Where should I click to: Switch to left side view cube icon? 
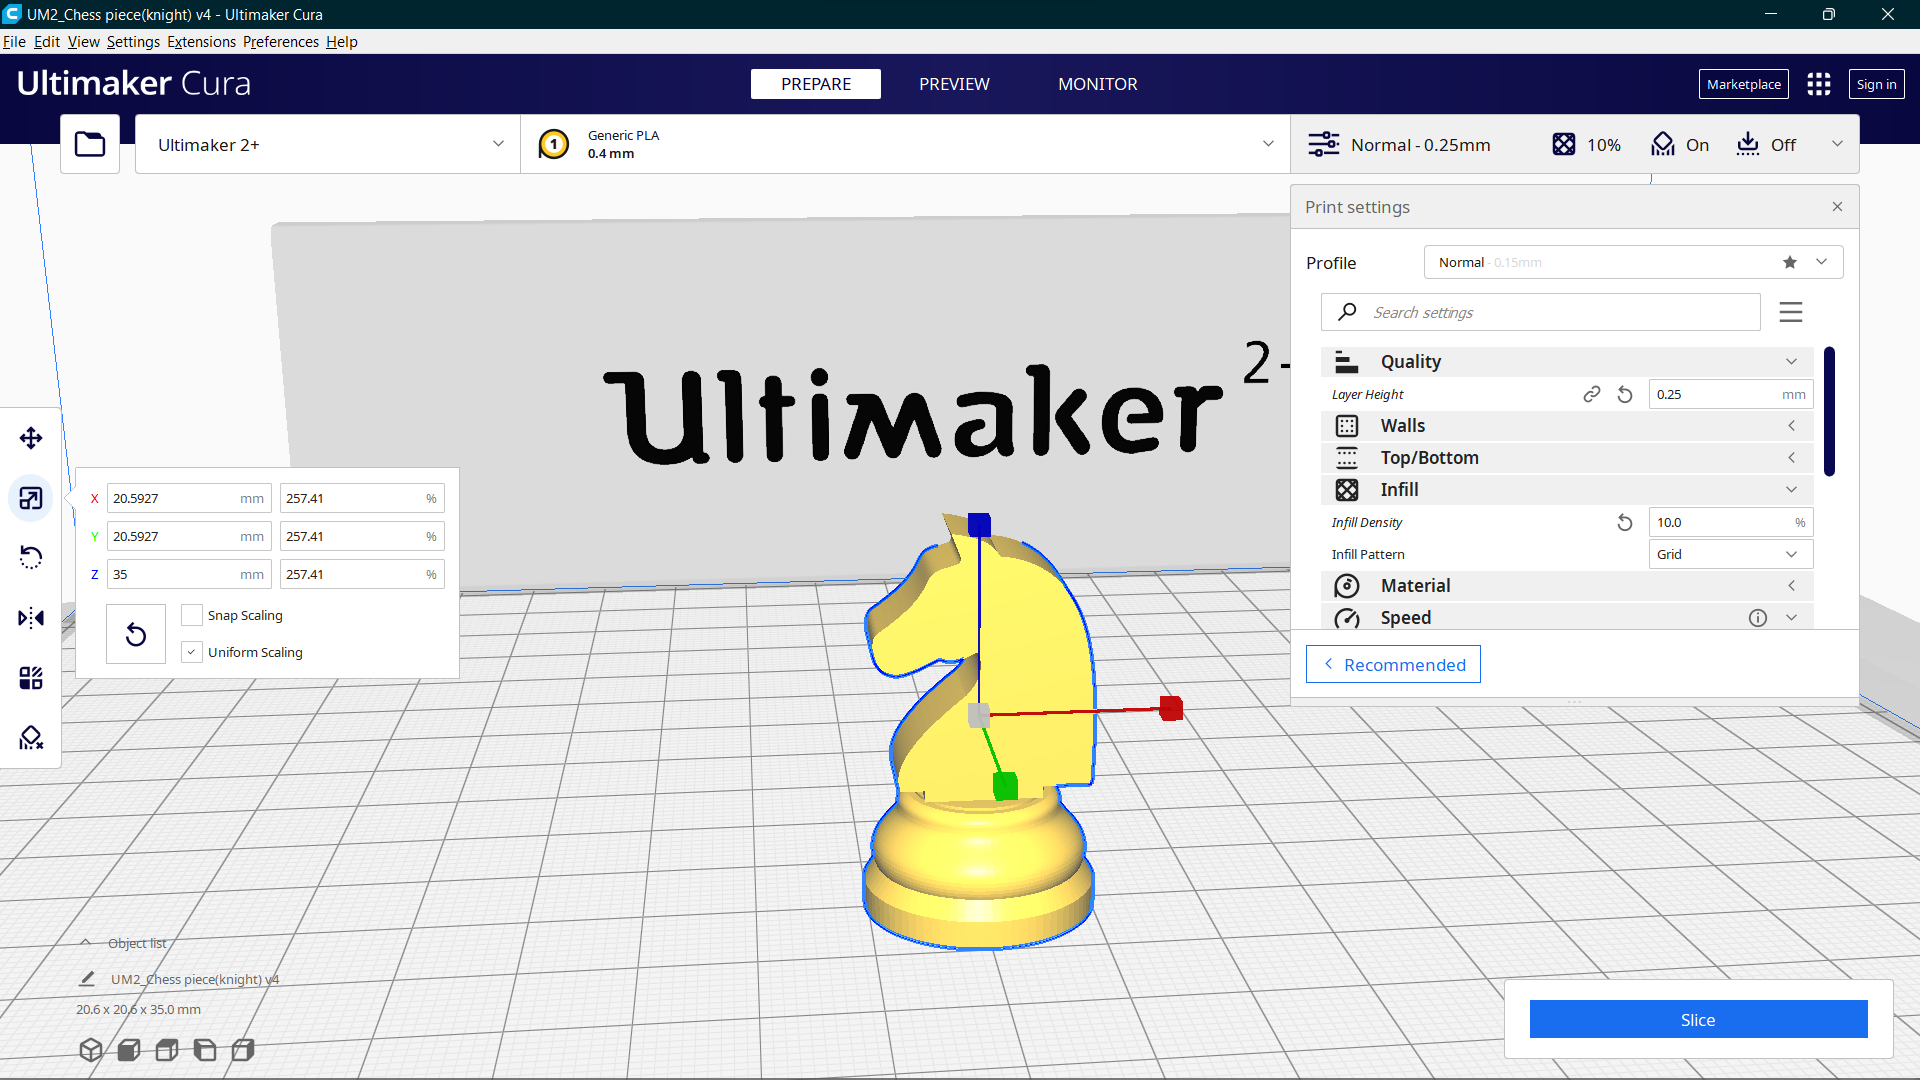(x=205, y=1050)
